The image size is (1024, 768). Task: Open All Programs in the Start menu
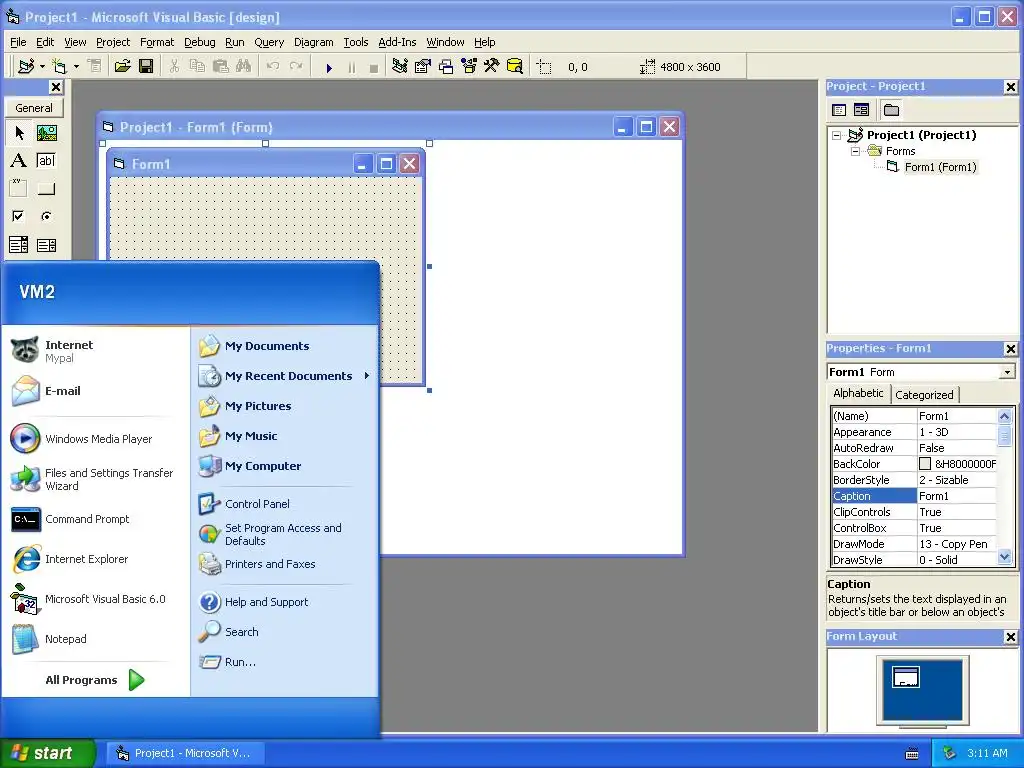coord(95,680)
